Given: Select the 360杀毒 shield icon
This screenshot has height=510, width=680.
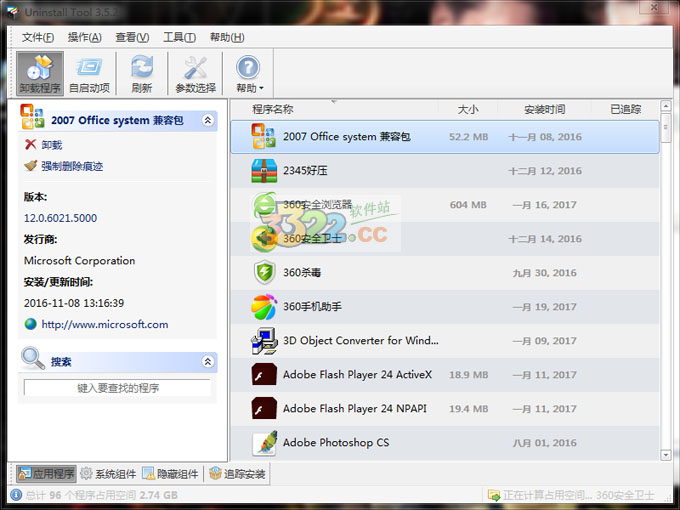Looking at the screenshot, I should pyautogui.click(x=264, y=273).
